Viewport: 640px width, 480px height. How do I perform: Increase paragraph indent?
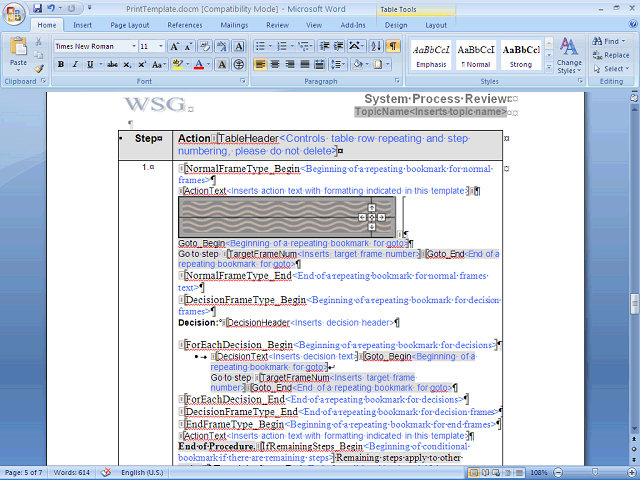pos(338,46)
